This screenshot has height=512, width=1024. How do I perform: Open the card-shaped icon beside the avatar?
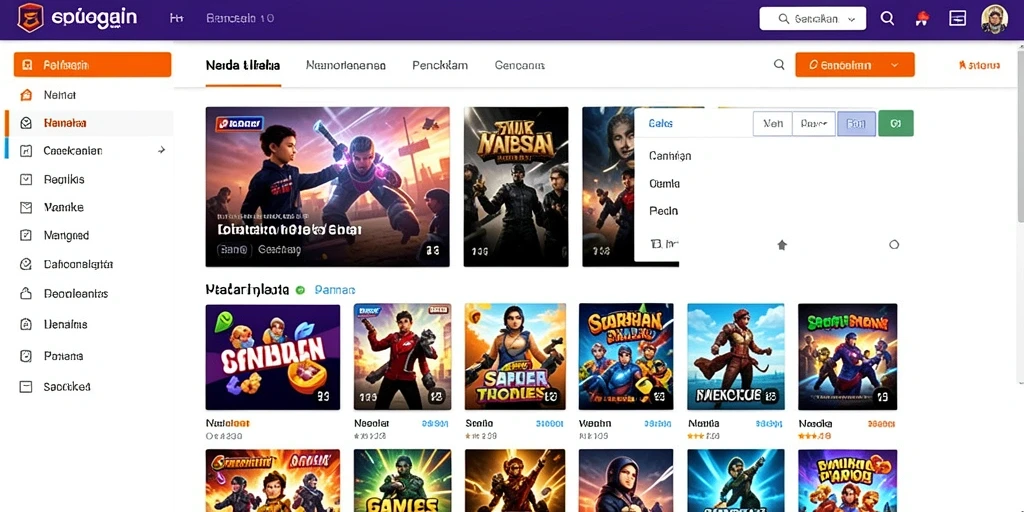pos(957,18)
